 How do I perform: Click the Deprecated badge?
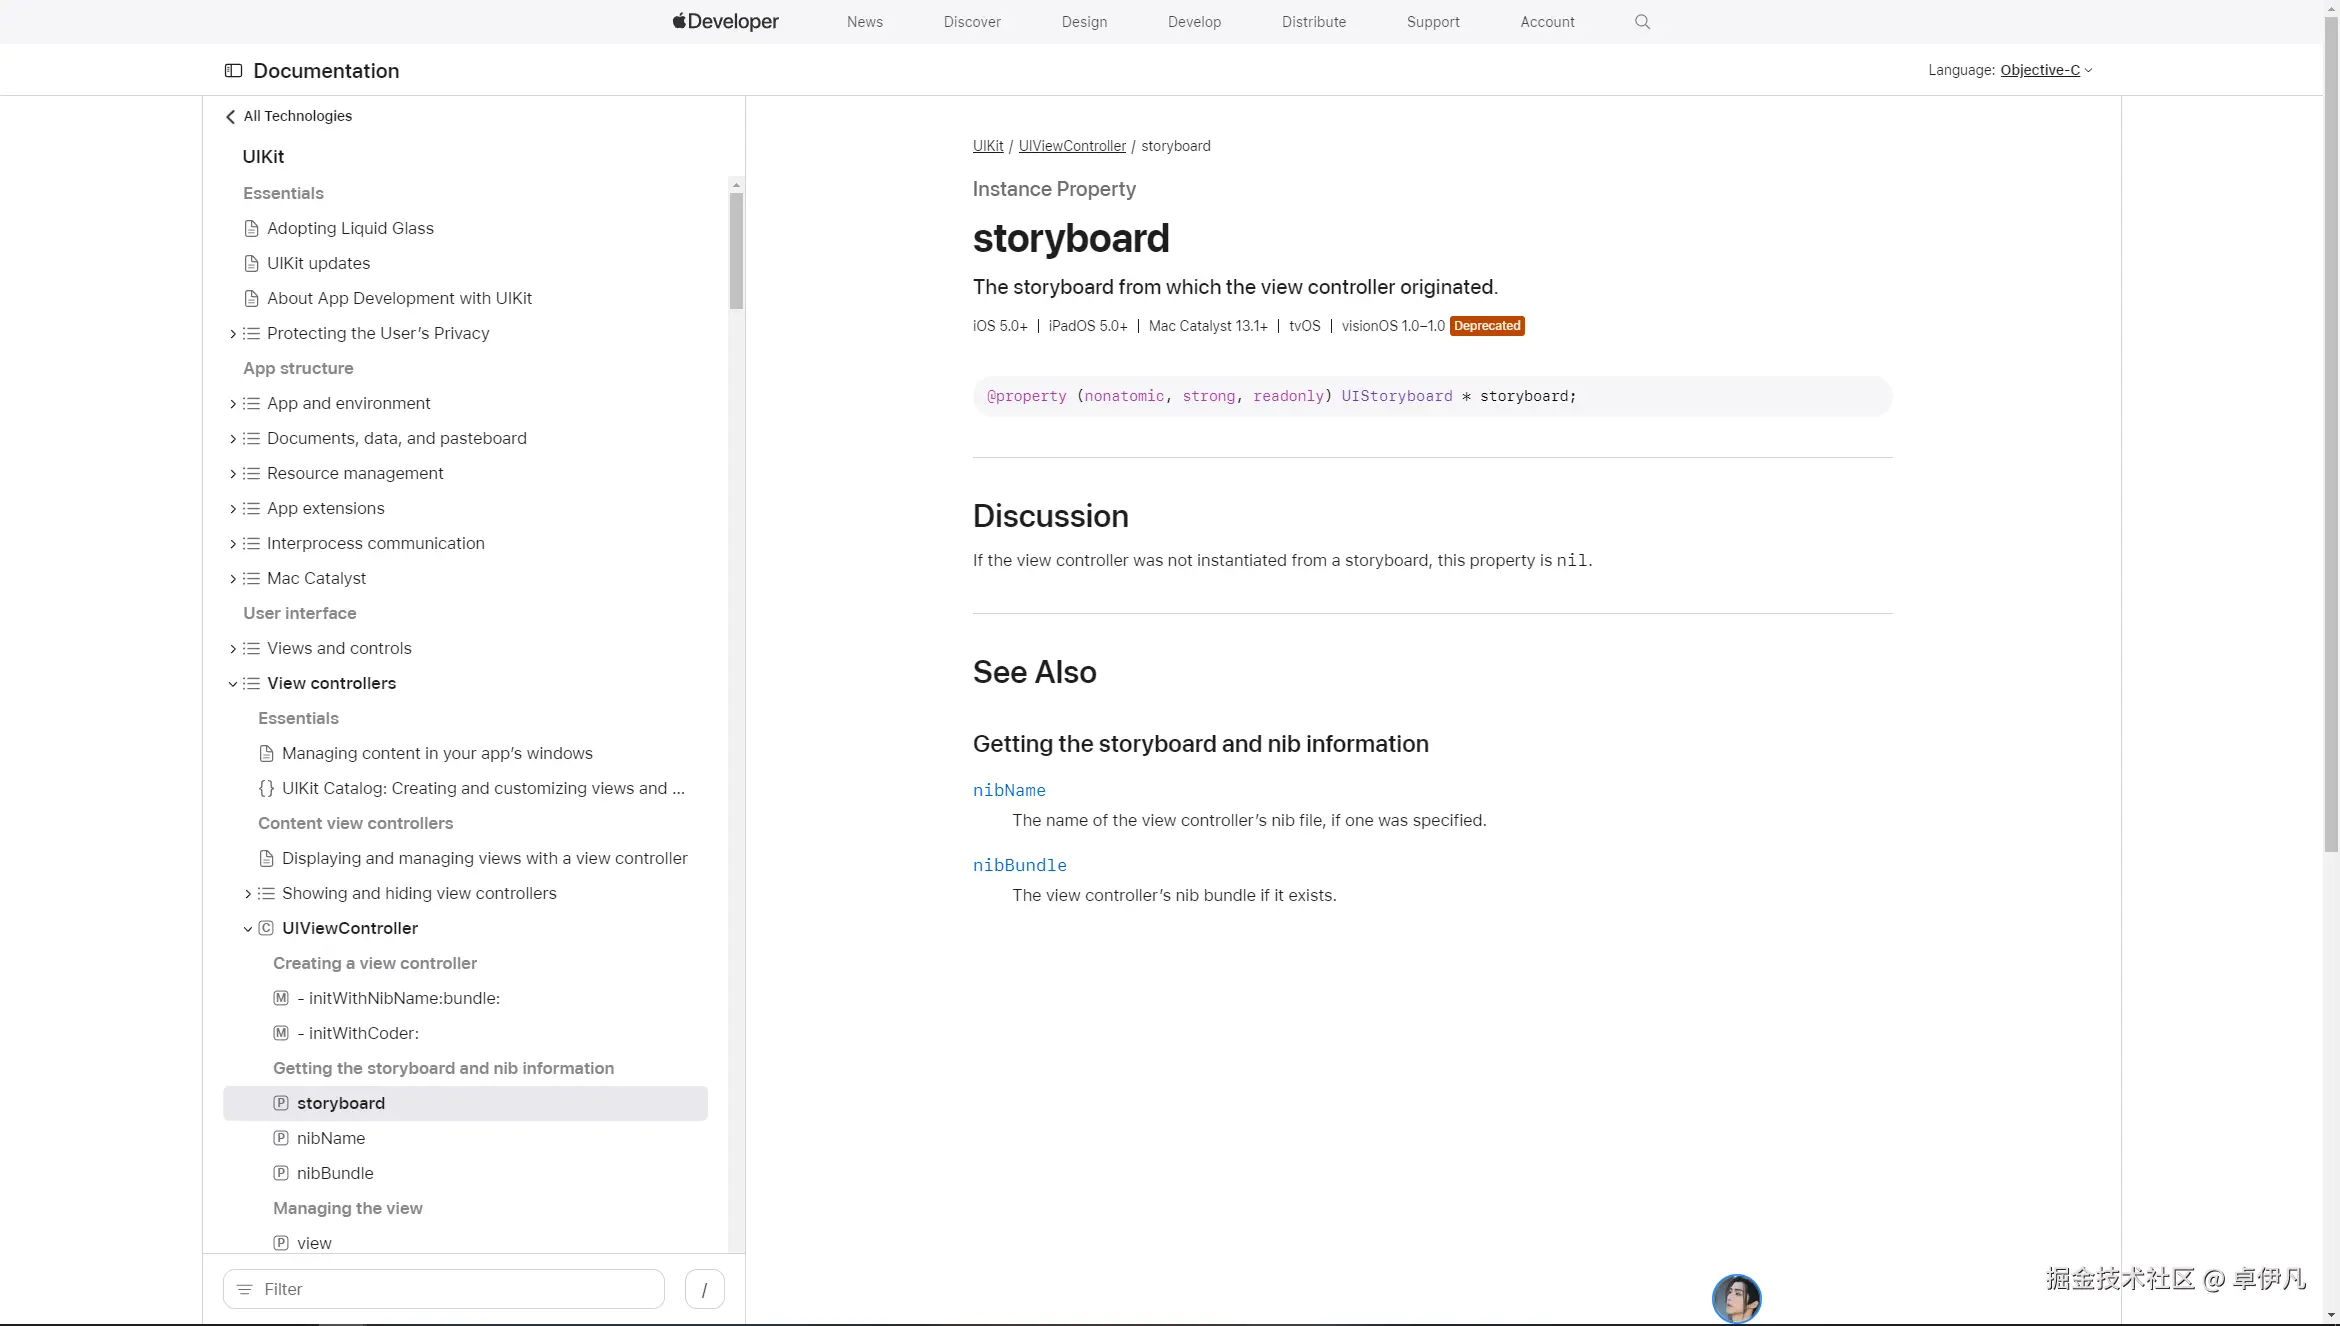click(1487, 326)
